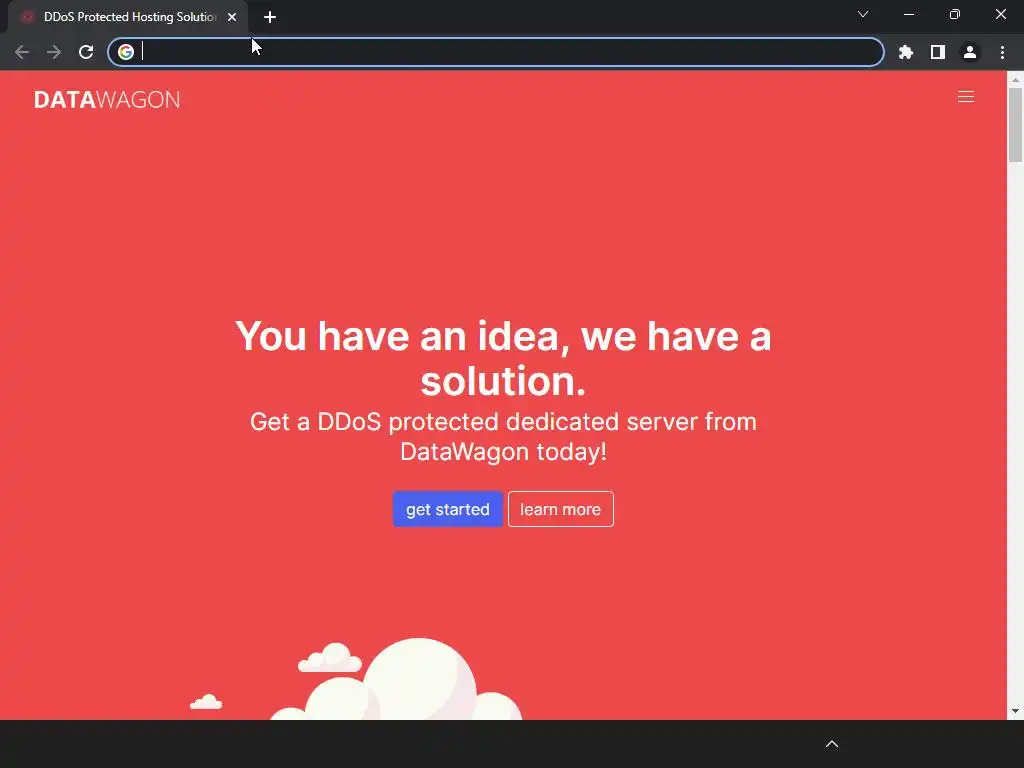Close the DDoS Protected Hosting tab

232,17
